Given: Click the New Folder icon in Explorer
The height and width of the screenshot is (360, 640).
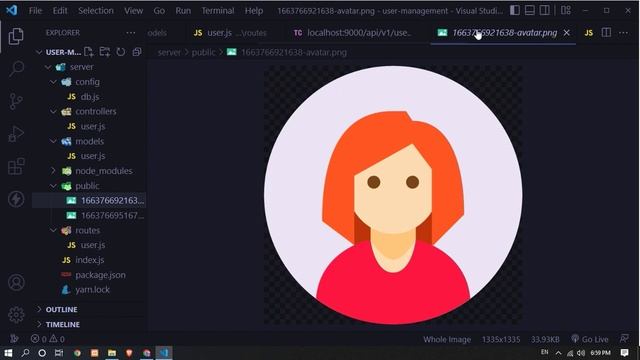Looking at the screenshot, I should (104, 52).
